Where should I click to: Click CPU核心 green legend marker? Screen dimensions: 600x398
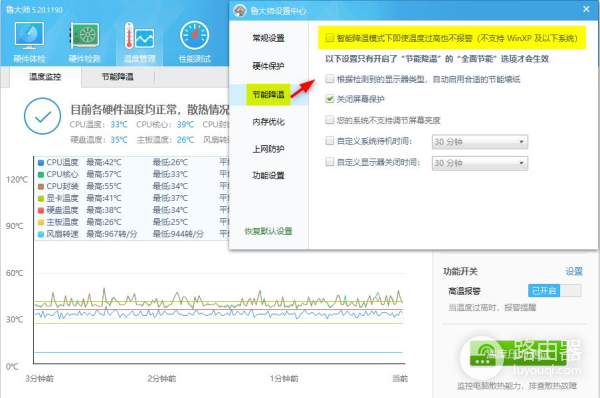[x=41, y=175]
